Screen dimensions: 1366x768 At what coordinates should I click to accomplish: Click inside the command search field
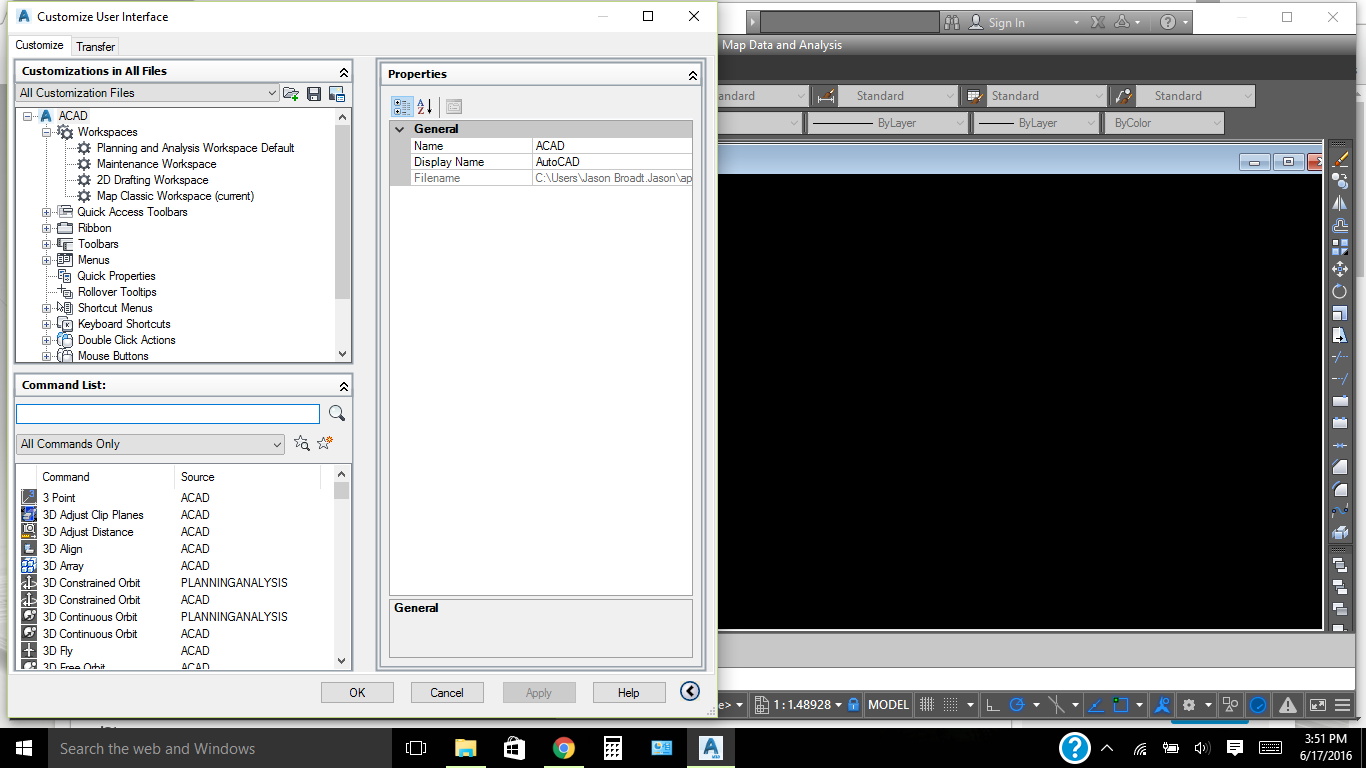pos(167,413)
